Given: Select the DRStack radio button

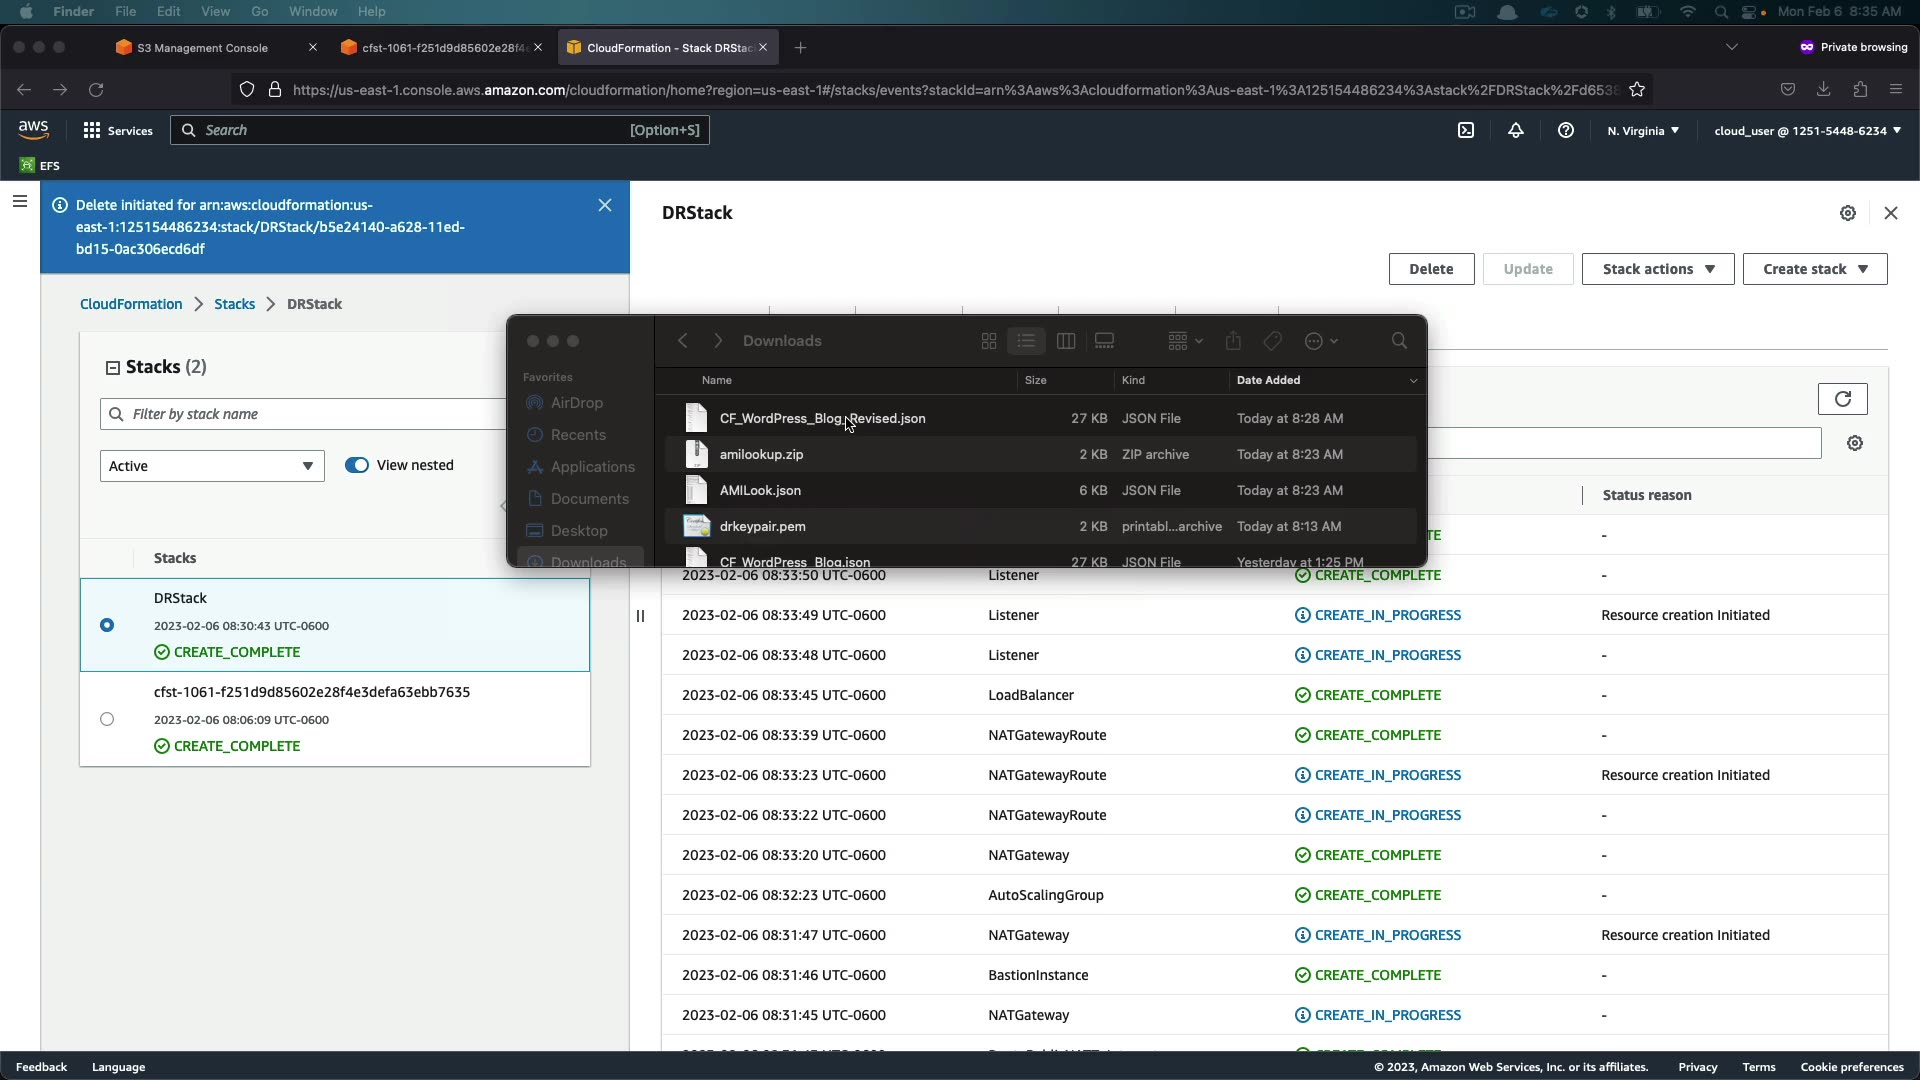Looking at the screenshot, I should (107, 625).
